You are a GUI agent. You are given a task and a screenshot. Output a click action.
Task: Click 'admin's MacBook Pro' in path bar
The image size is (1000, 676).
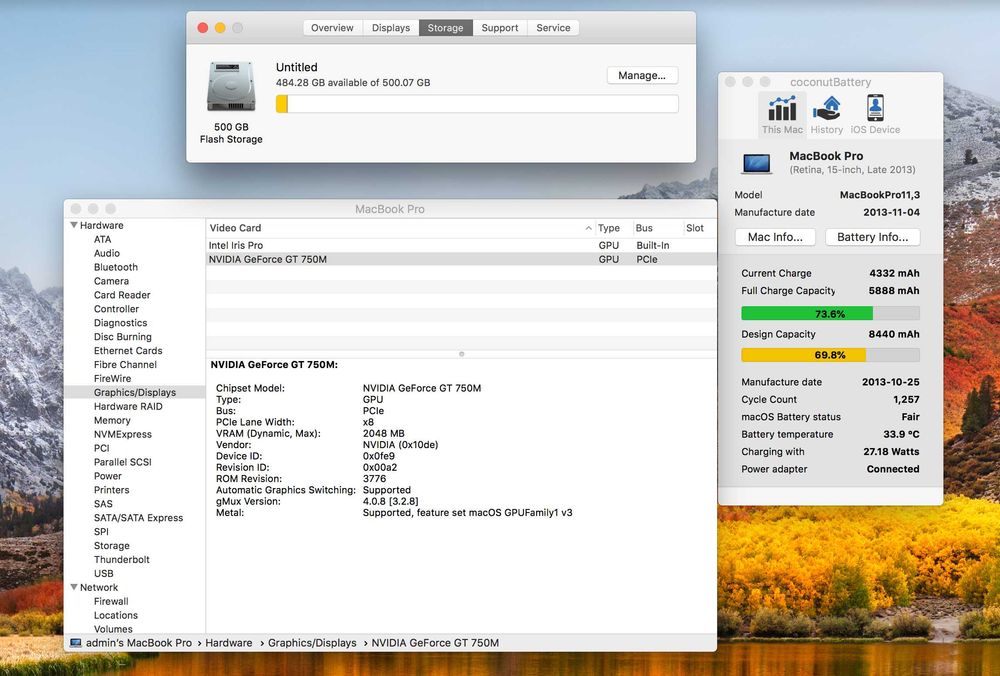(x=138, y=643)
